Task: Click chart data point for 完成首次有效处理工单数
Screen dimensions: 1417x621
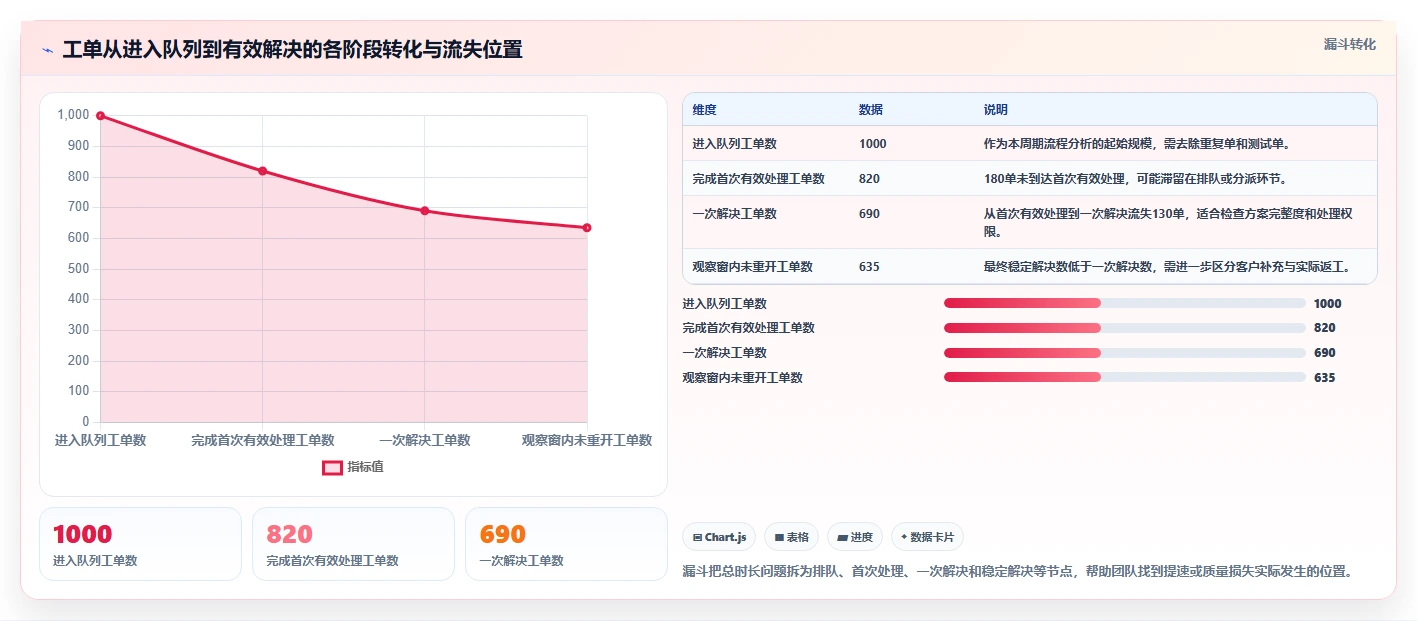Action: [262, 171]
